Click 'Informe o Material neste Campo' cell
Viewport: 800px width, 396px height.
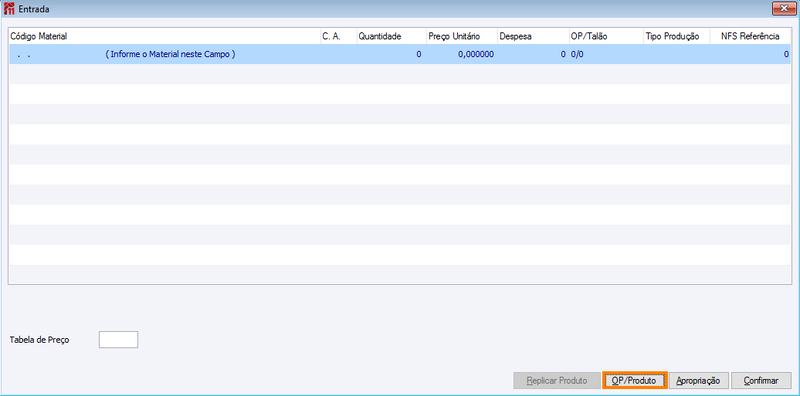[170, 54]
